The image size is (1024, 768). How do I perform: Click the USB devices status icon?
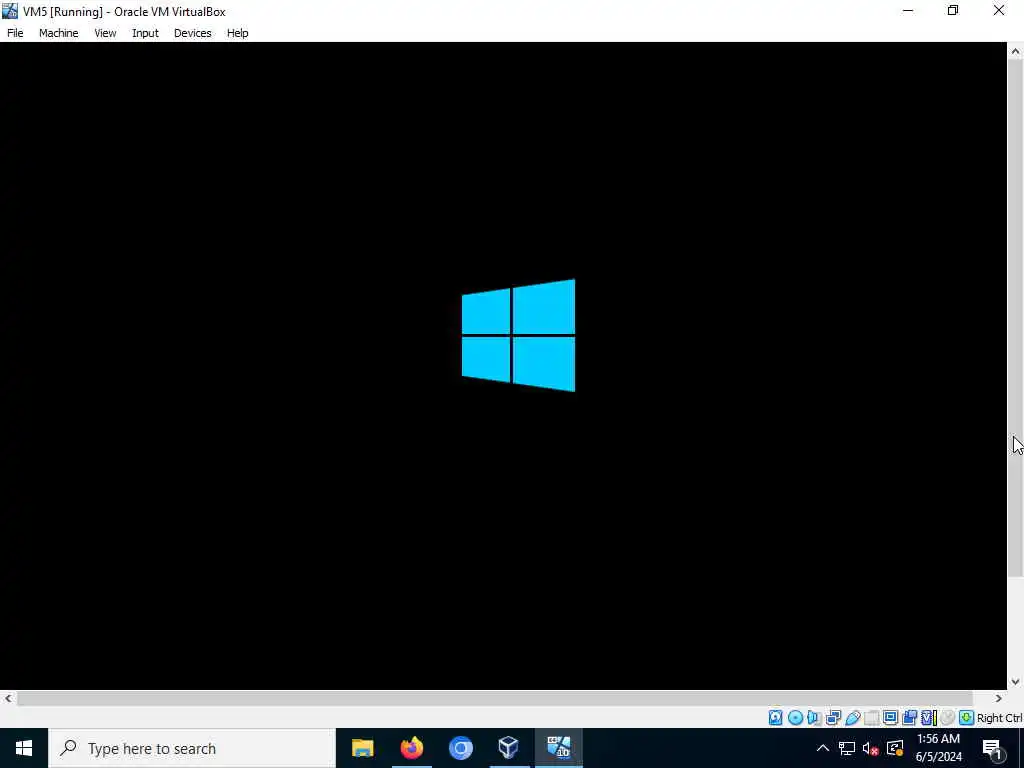tap(852, 718)
